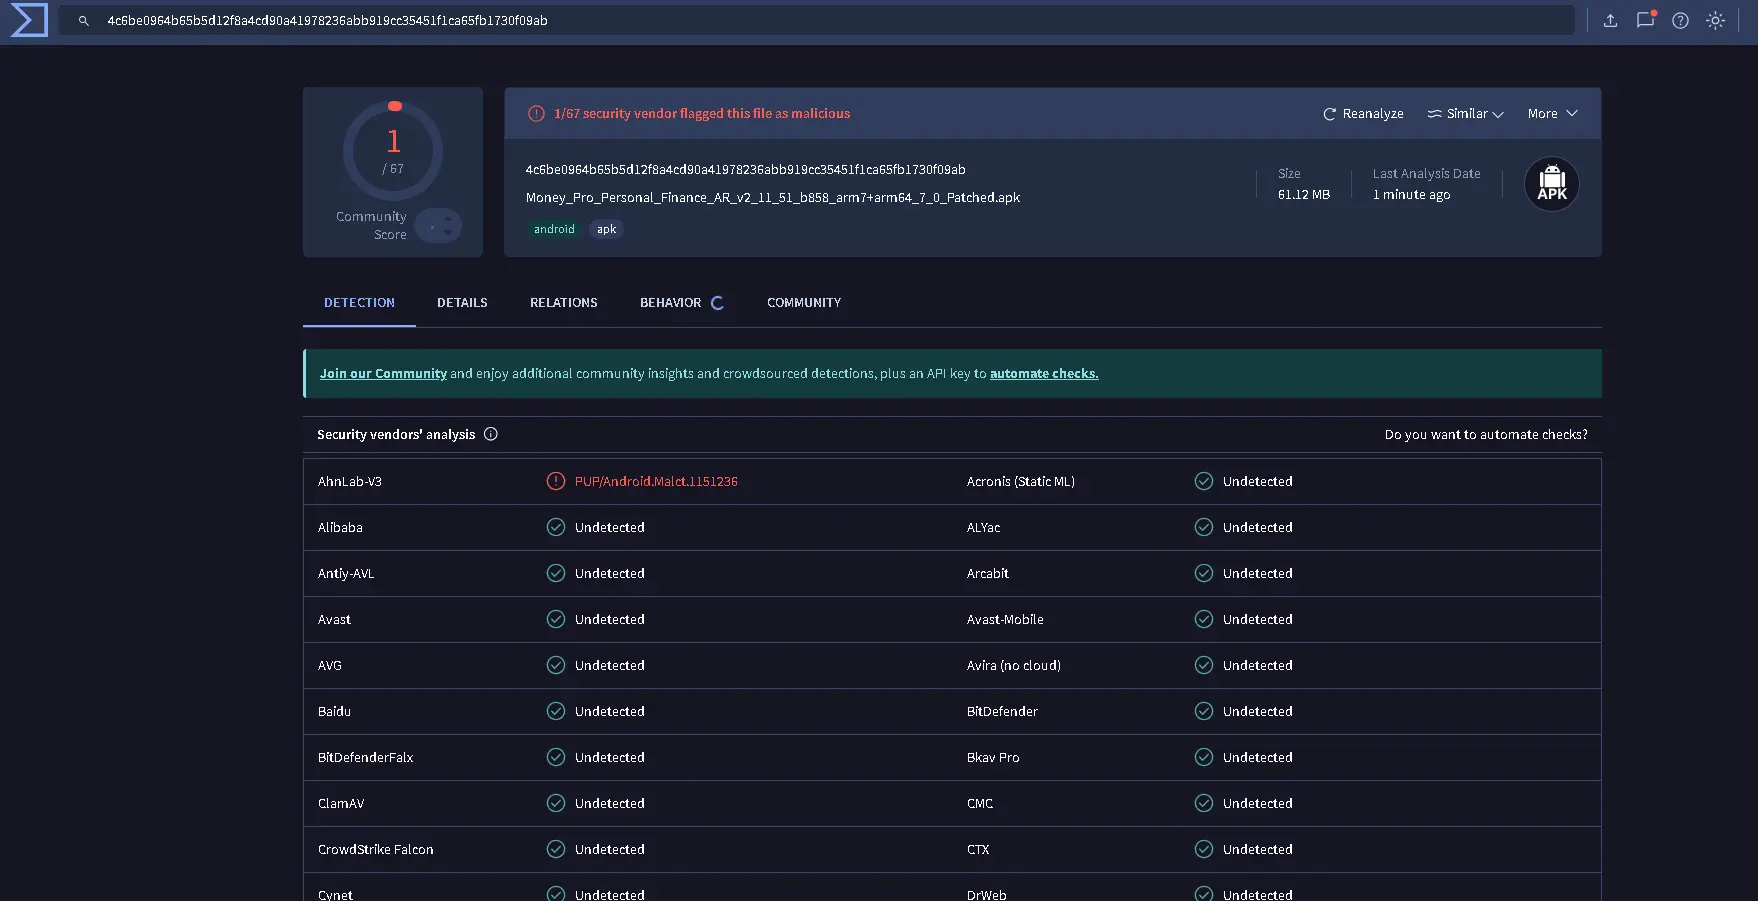The image size is (1758, 901).
Task: Click the green check icon for CMC
Action: (1204, 803)
